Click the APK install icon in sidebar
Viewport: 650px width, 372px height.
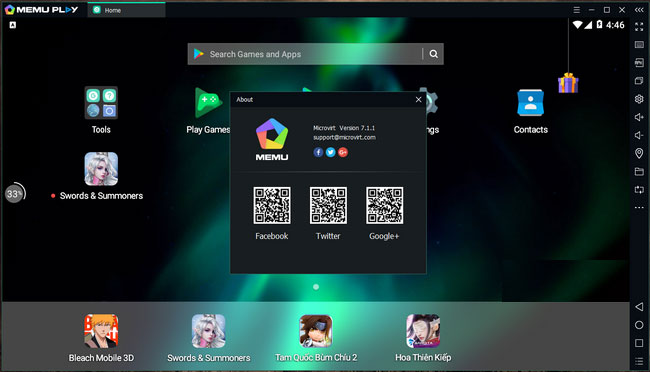click(639, 63)
